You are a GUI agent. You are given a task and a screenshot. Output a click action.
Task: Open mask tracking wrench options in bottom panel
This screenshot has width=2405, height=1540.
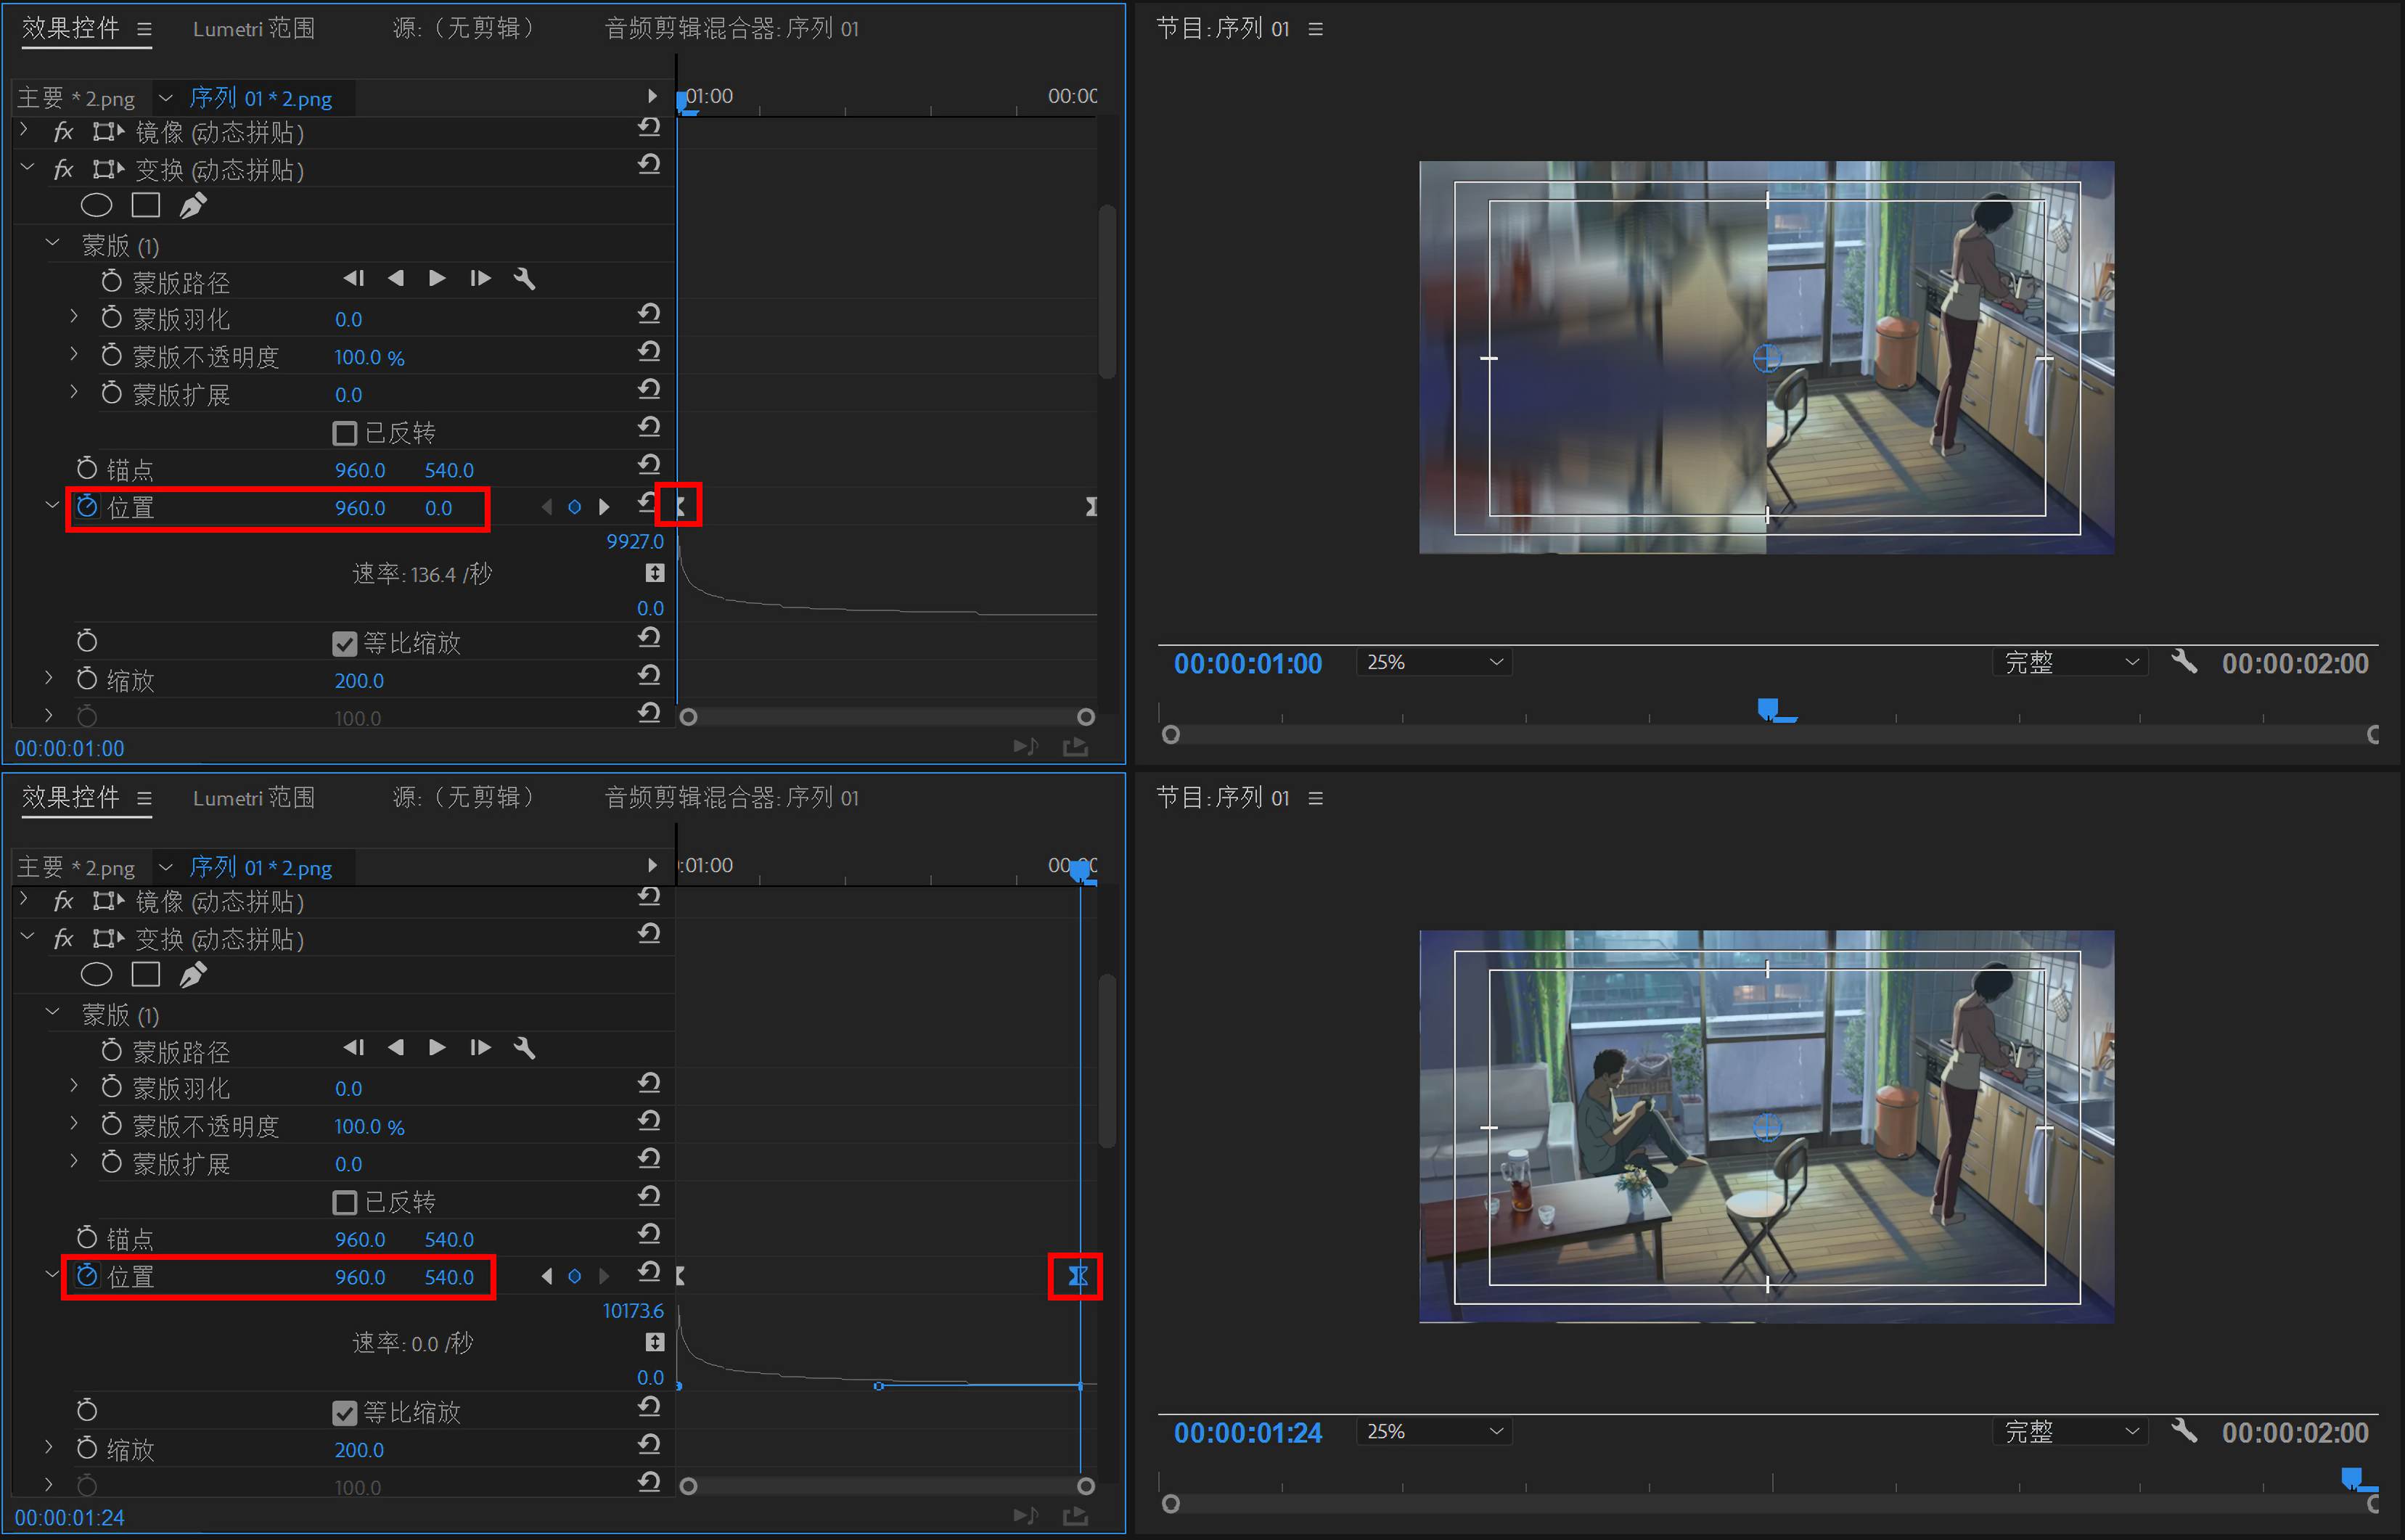[x=524, y=1048]
